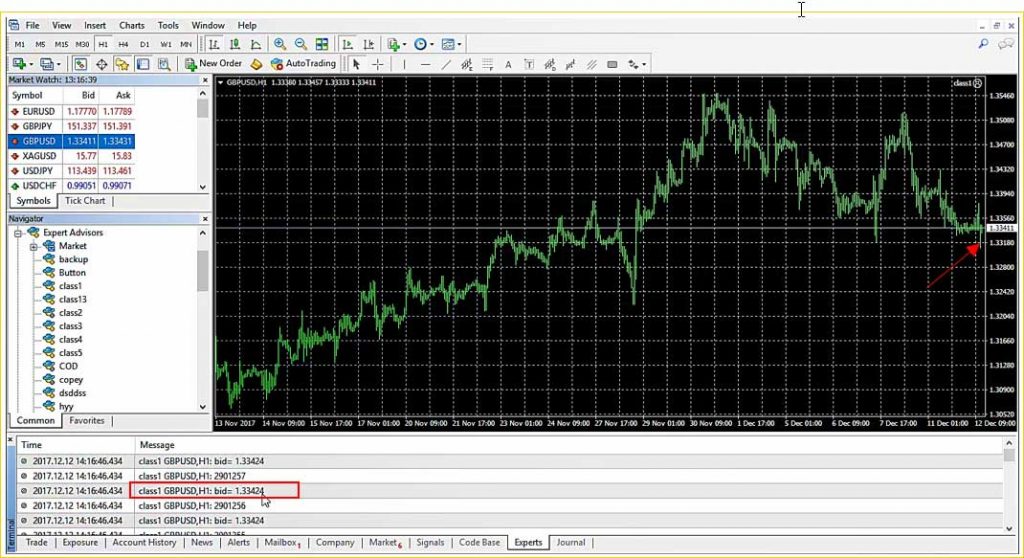Select the text 'A' tool
This screenshot has height=558, width=1024.
pos(508,64)
